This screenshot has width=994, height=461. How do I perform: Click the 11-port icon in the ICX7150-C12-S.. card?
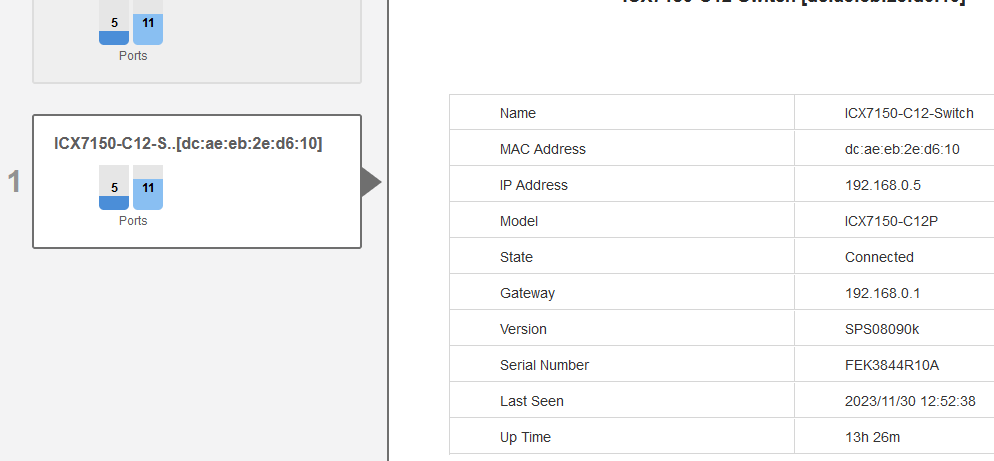point(148,189)
